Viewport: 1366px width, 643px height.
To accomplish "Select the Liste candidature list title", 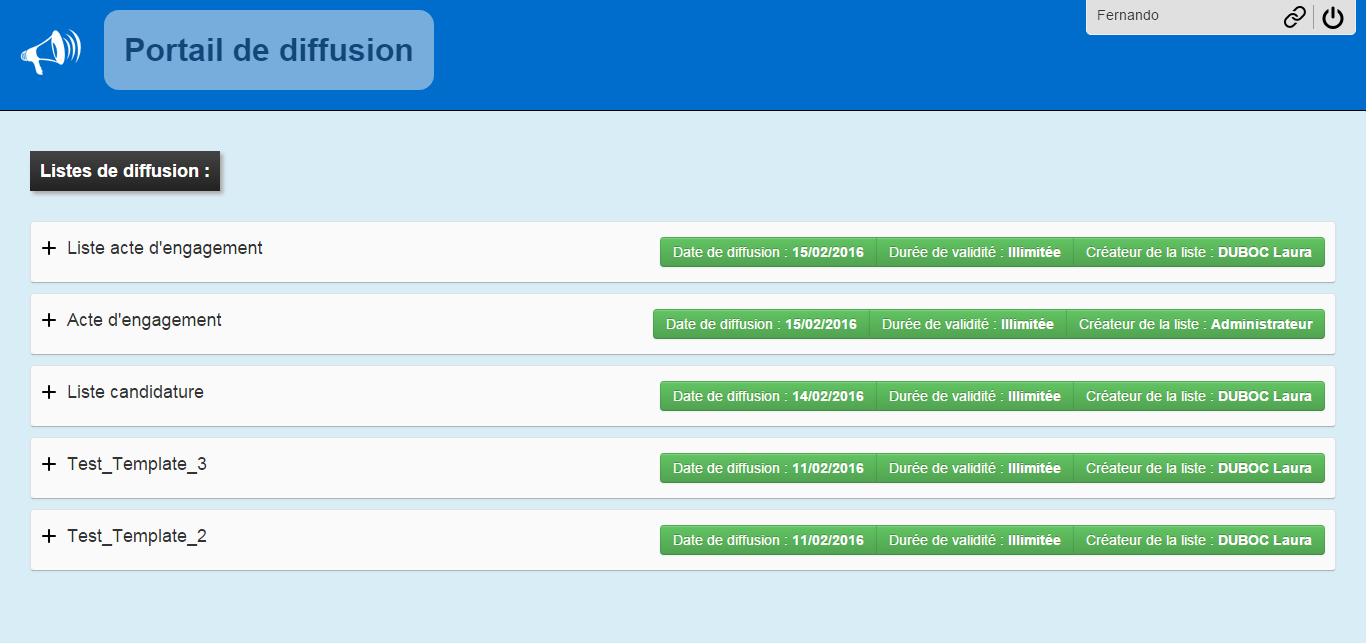I will [135, 392].
